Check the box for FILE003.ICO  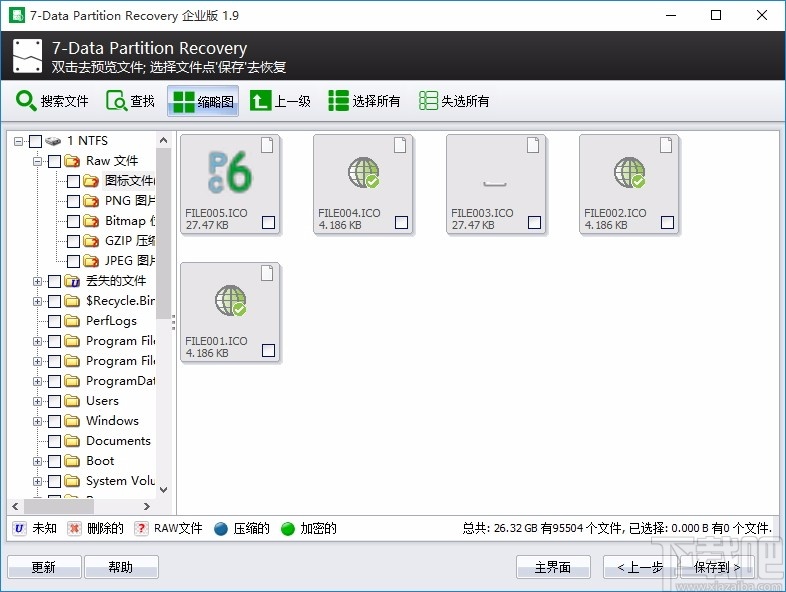coord(534,222)
